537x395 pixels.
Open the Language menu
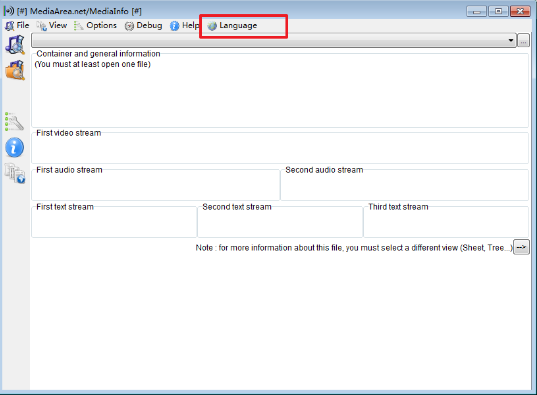(232, 26)
